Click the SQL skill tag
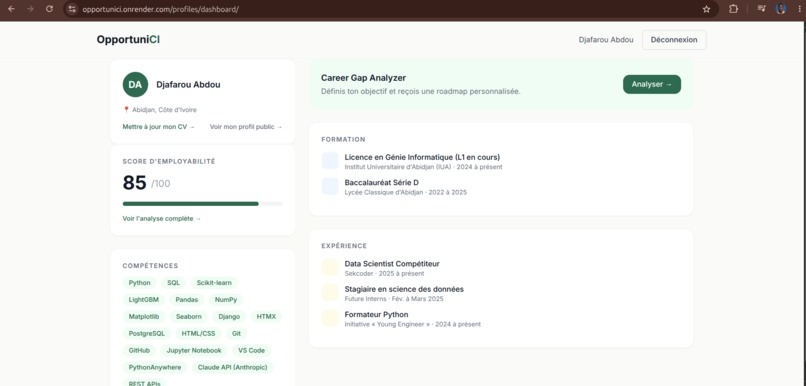The image size is (806, 386). 174,283
